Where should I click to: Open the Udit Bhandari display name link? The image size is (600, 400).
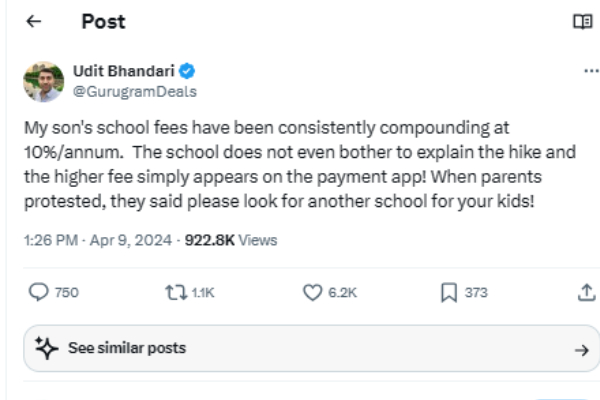pos(124,72)
